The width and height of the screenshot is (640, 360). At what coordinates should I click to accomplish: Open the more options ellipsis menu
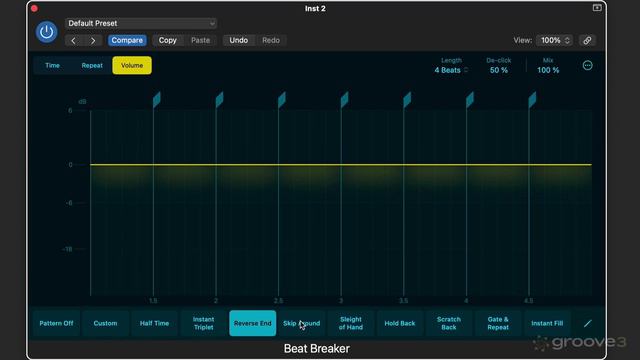tap(587, 65)
